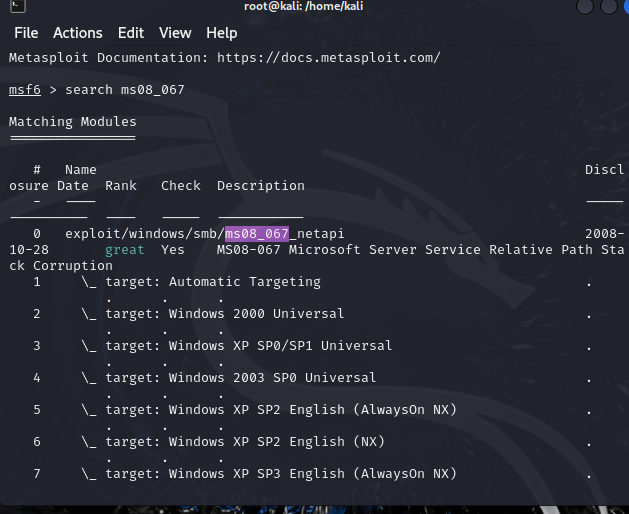
Task: Click the highlighted ms08_067 search match
Action: [x=256, y=234]
